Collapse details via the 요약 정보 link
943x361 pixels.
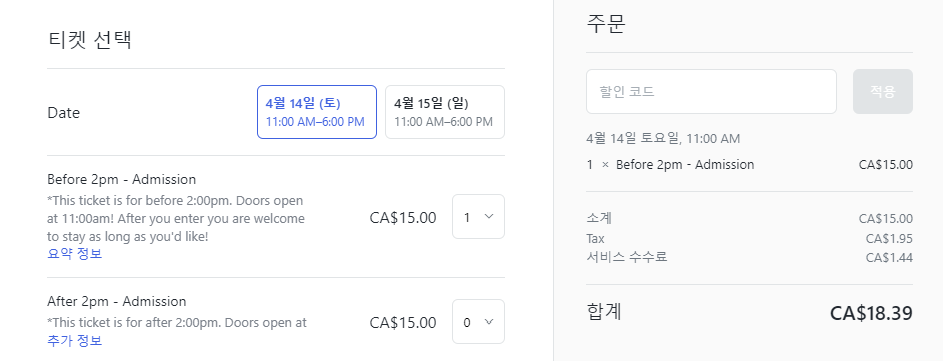click(x=75, y=254)
